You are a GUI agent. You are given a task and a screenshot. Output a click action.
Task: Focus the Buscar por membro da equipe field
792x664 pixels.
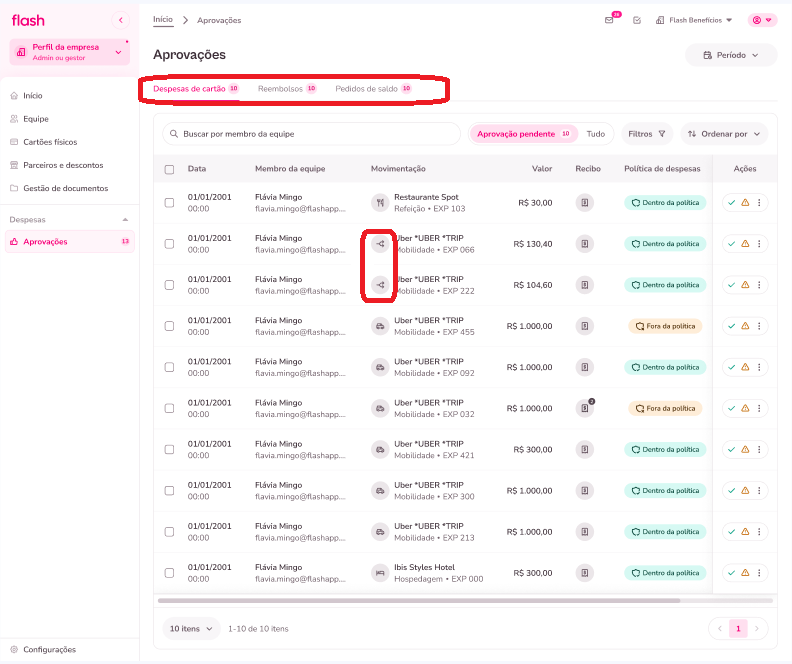tap(311, 134)
